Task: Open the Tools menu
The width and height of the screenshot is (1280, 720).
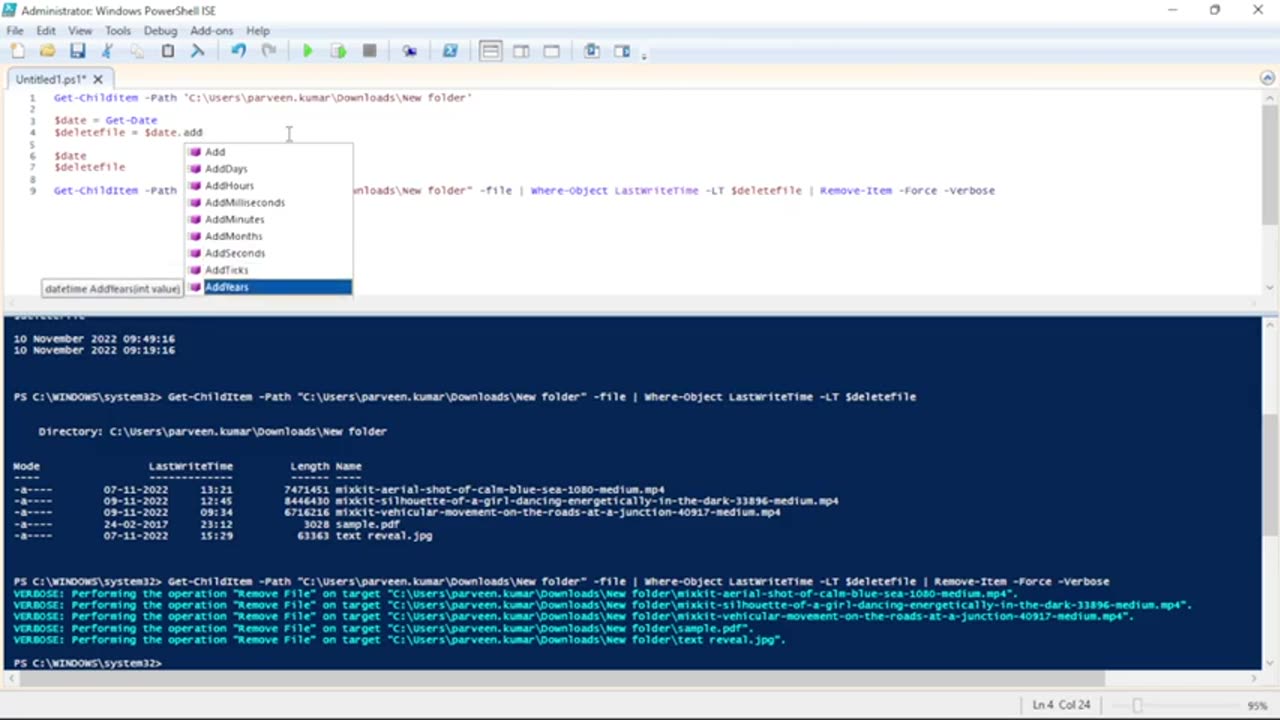Action: 118,31
